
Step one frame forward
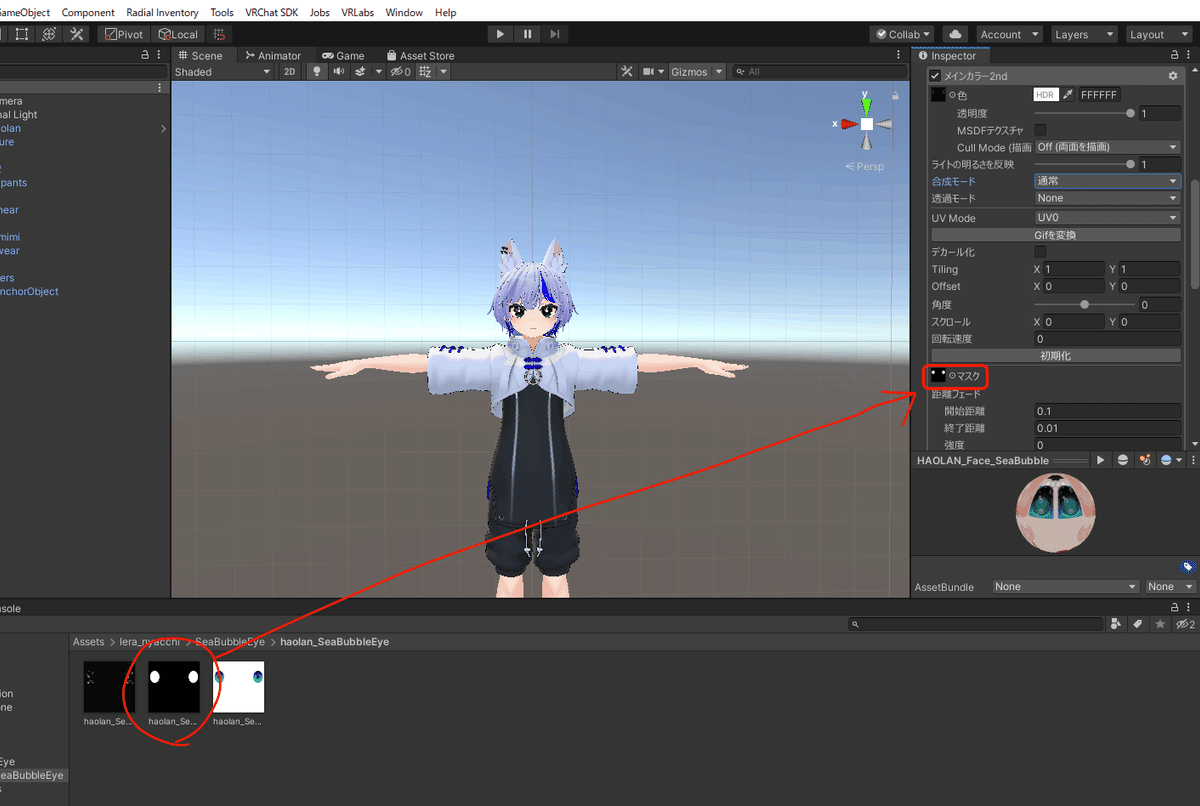(555, 34)
